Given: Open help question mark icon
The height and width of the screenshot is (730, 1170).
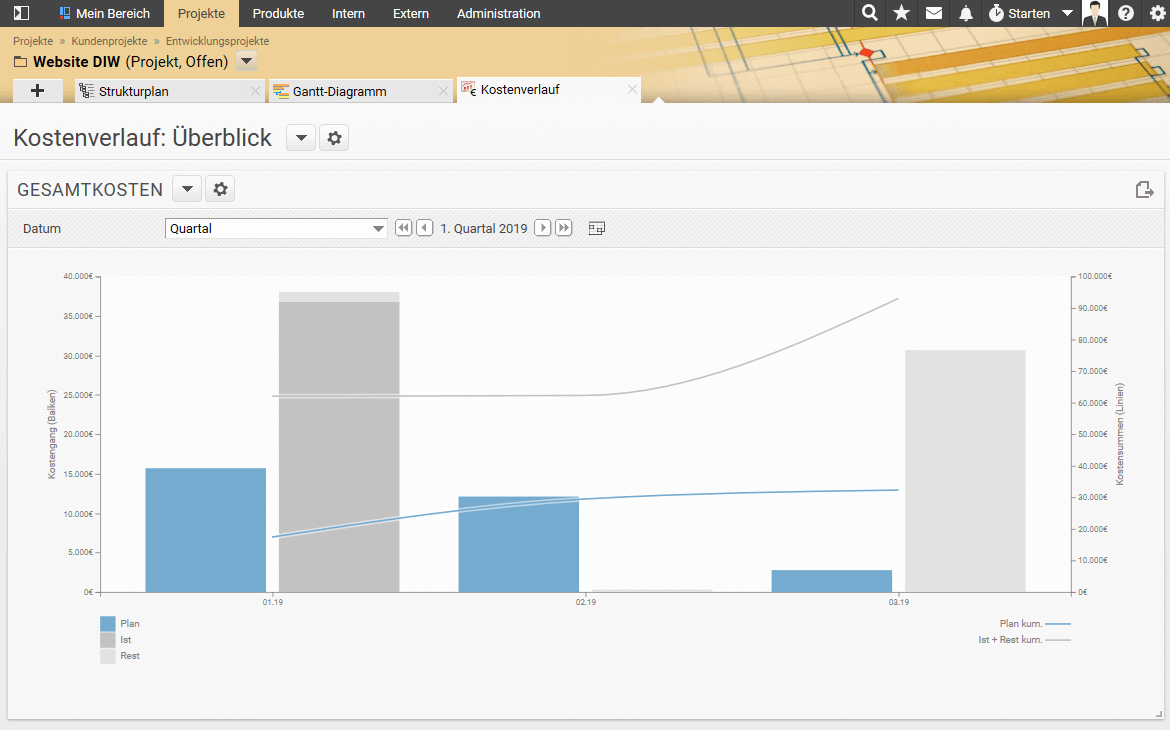Looking at the screenshot, I should click(1126, 13).
